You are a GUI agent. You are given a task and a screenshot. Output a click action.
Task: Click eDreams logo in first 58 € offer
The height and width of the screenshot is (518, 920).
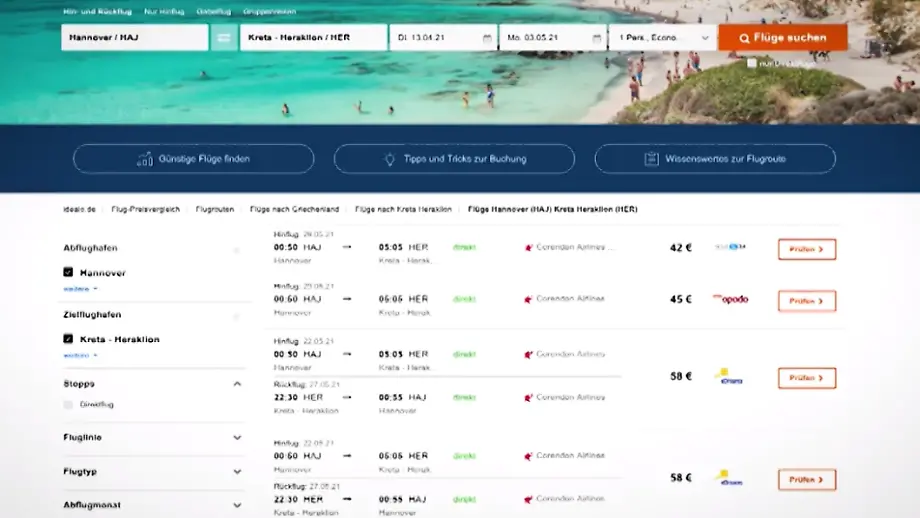pyautogui.click(x=729, y=377)
